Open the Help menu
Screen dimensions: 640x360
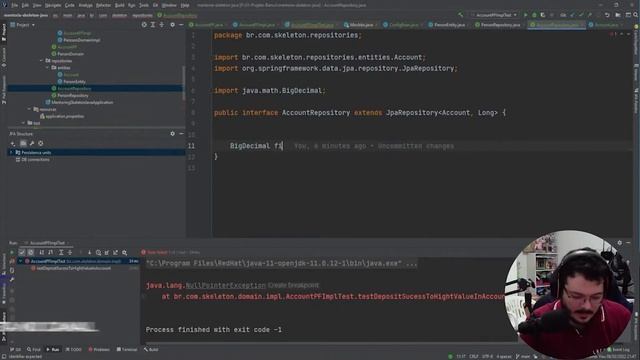coord(185,5)
